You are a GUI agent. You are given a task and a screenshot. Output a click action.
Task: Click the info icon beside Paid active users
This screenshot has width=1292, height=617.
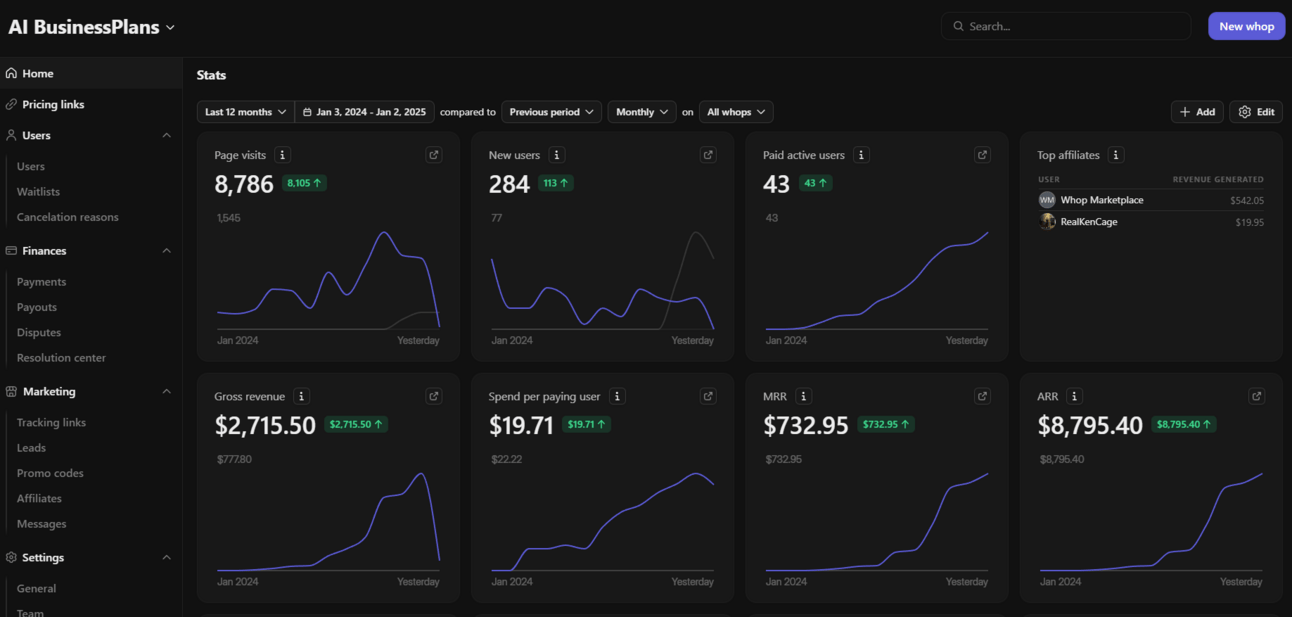point(861,155)
